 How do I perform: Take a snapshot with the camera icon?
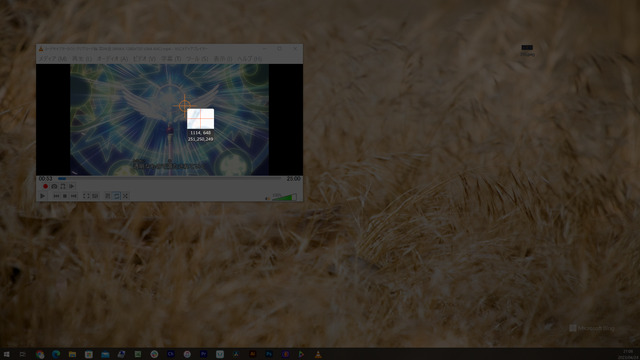pos(54,187)
